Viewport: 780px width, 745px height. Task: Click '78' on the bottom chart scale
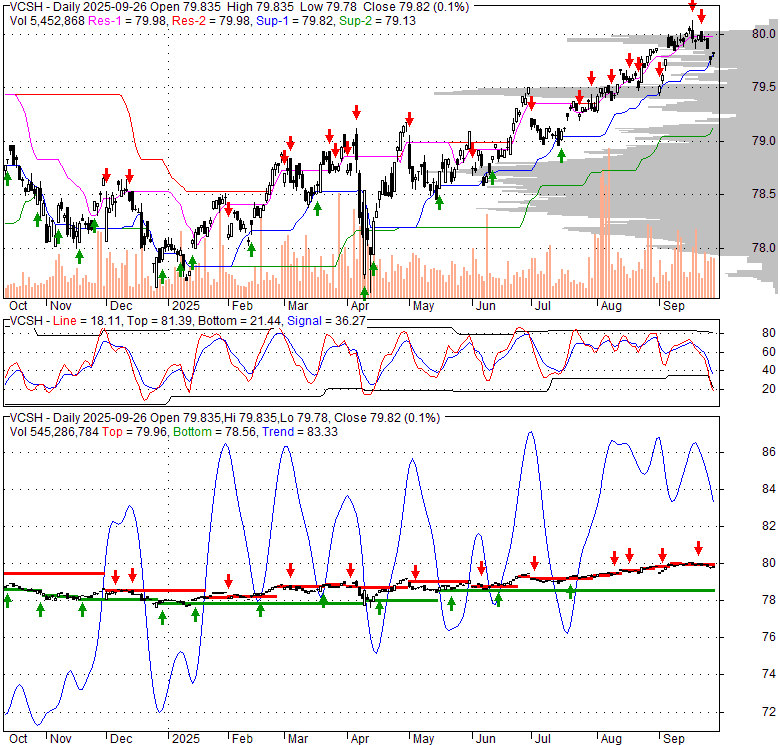[769, 600]
